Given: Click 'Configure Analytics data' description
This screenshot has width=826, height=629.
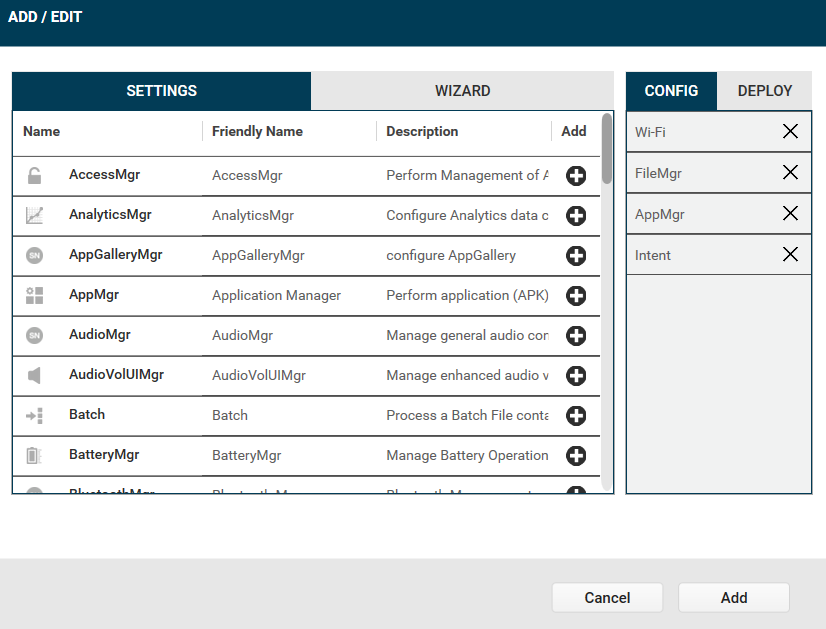Looking at the screenshot, I should pos(467,215).
